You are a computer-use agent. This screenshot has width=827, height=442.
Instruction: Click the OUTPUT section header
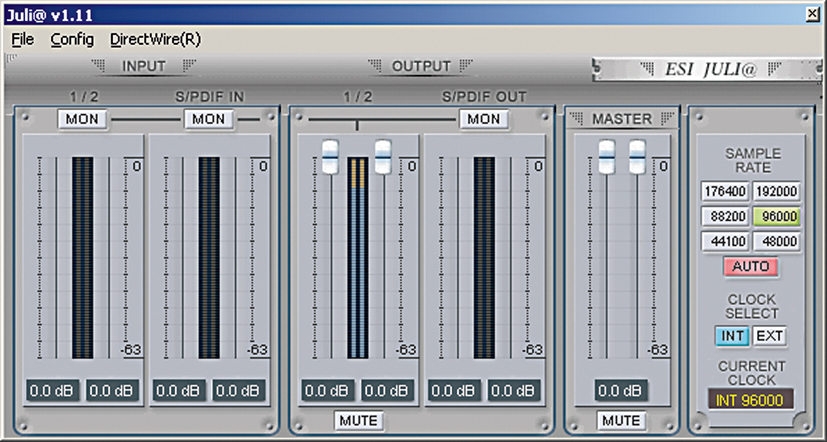click(x=421, y=66)
